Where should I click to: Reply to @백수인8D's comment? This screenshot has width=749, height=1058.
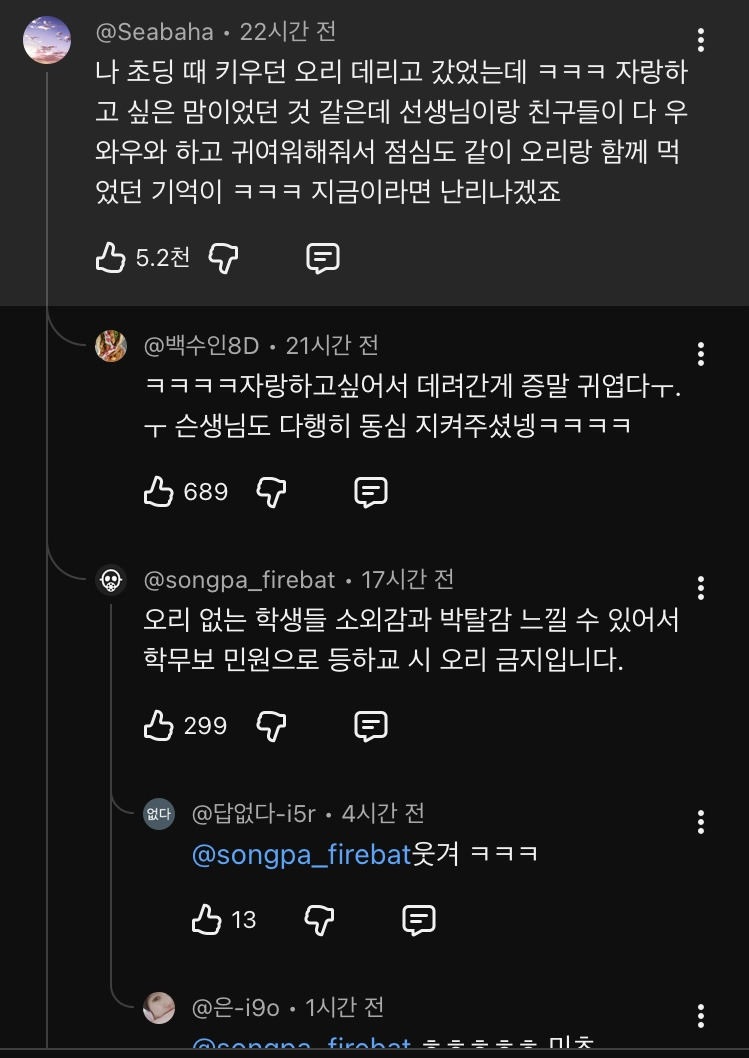pyautogui.click(x=371, y=492)
